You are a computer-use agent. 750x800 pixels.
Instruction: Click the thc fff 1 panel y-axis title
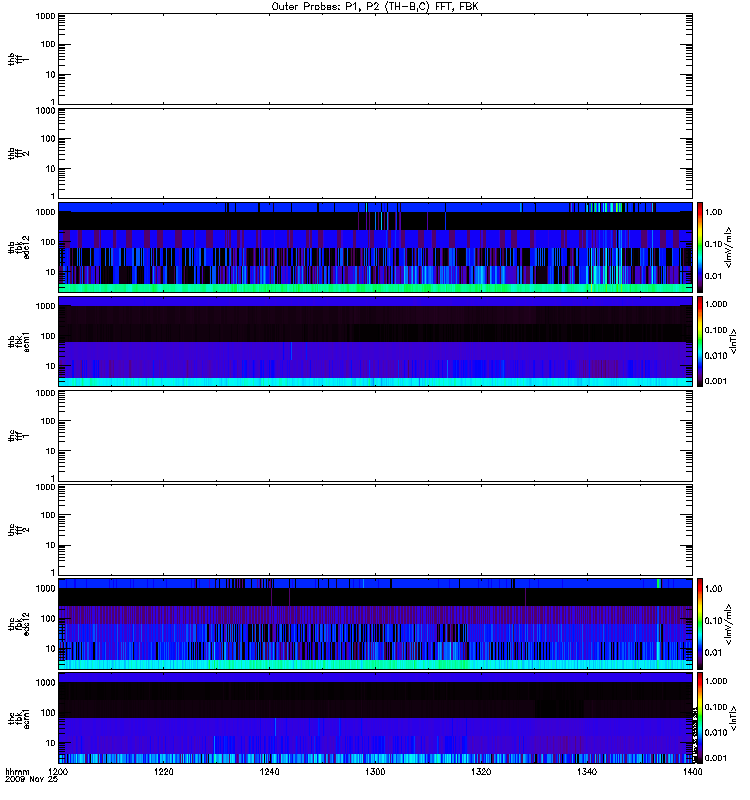click(19, 436)
